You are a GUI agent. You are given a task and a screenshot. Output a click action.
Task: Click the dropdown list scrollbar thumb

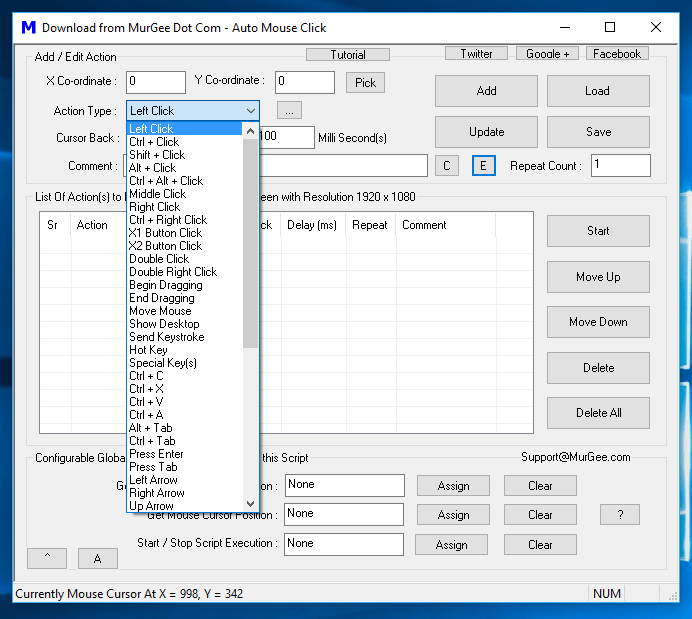click(x=250, y=243)
